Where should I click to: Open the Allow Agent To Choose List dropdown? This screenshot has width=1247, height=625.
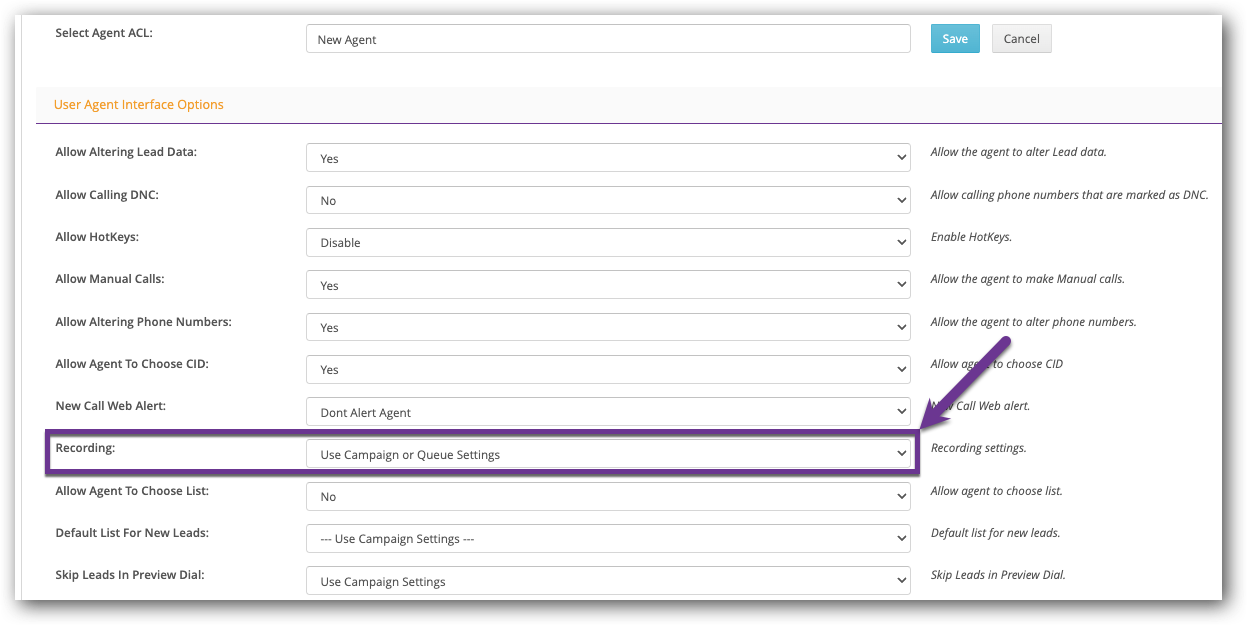[x=607, y=496]
